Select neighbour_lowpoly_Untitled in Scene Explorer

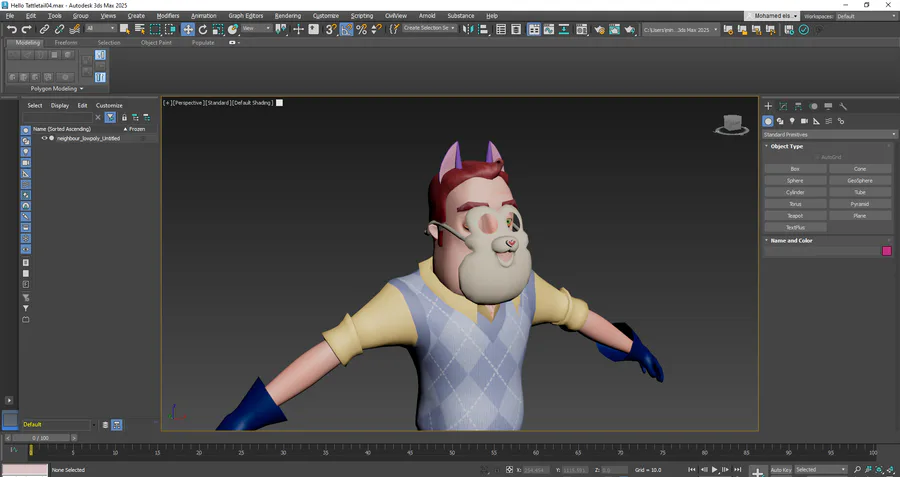click(88, 138)
